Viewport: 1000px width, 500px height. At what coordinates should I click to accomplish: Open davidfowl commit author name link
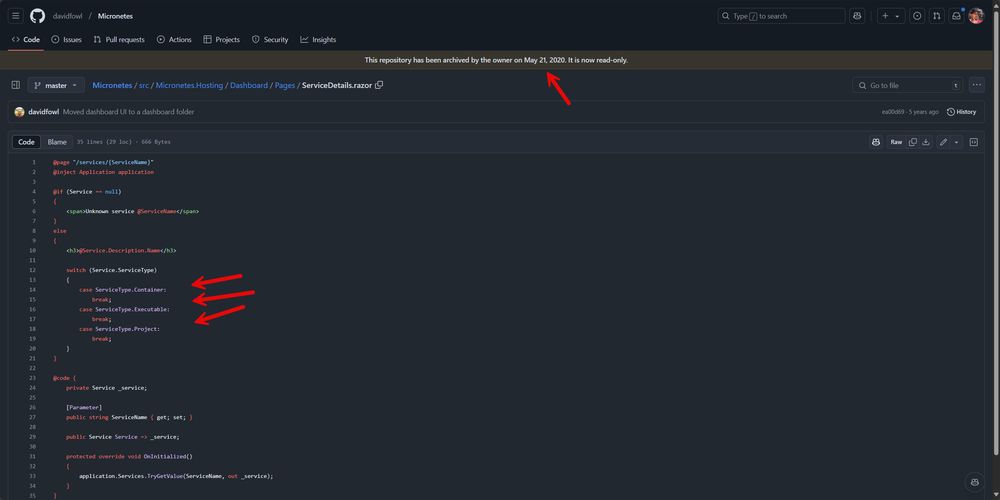tap(43, 112)
